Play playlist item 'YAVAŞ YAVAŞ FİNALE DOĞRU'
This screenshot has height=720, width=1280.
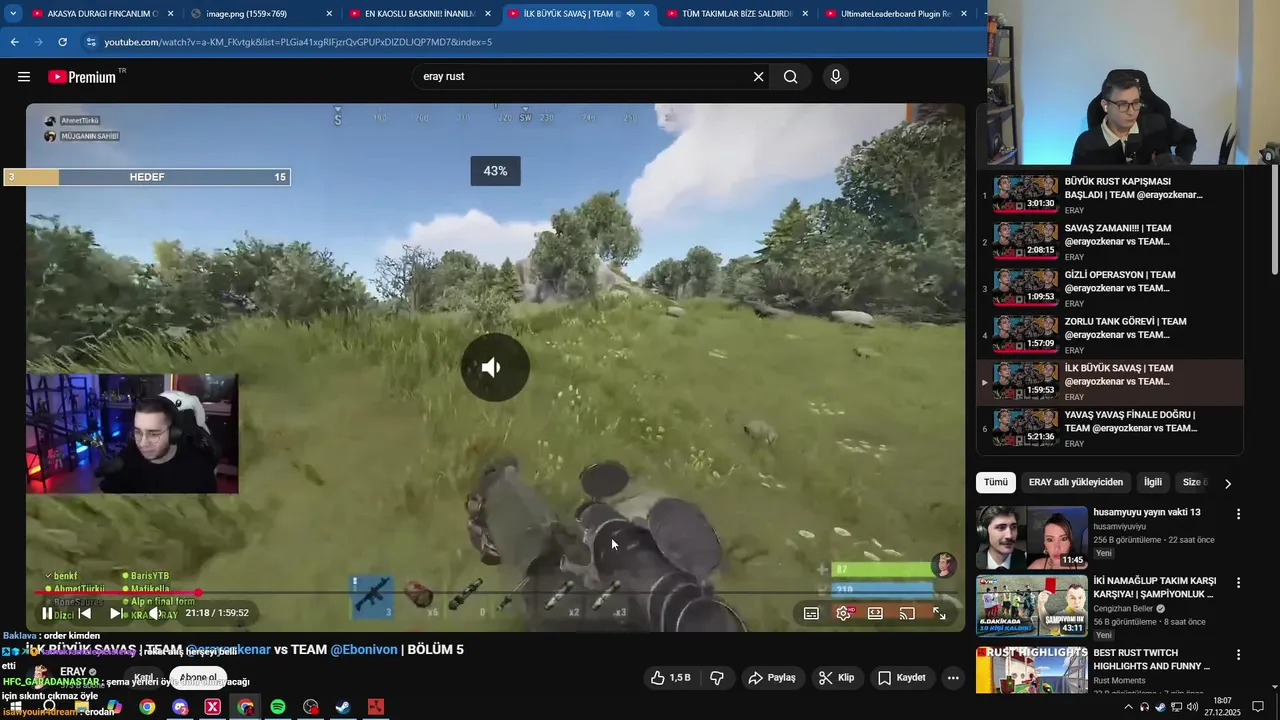(1110, 428)
